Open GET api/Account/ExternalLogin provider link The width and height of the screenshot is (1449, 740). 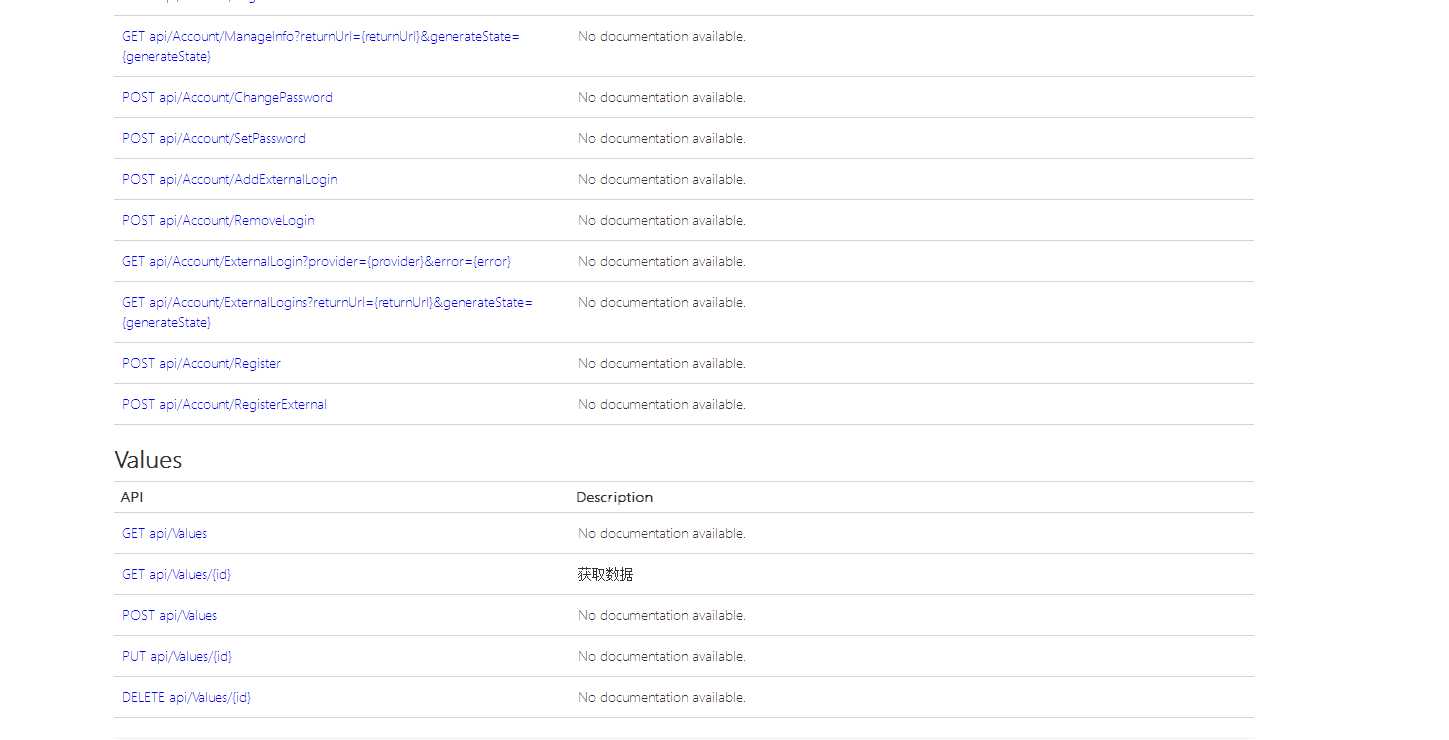(316, 261)
